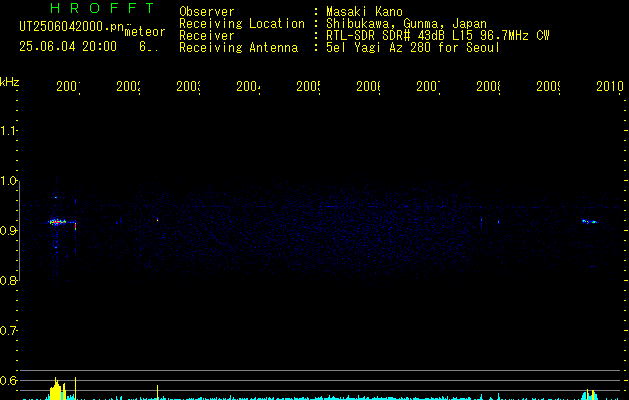Click the tallest yellow intensity spike at bottom
The height and width of the screenshot is (400, 629).
point(75,387)
